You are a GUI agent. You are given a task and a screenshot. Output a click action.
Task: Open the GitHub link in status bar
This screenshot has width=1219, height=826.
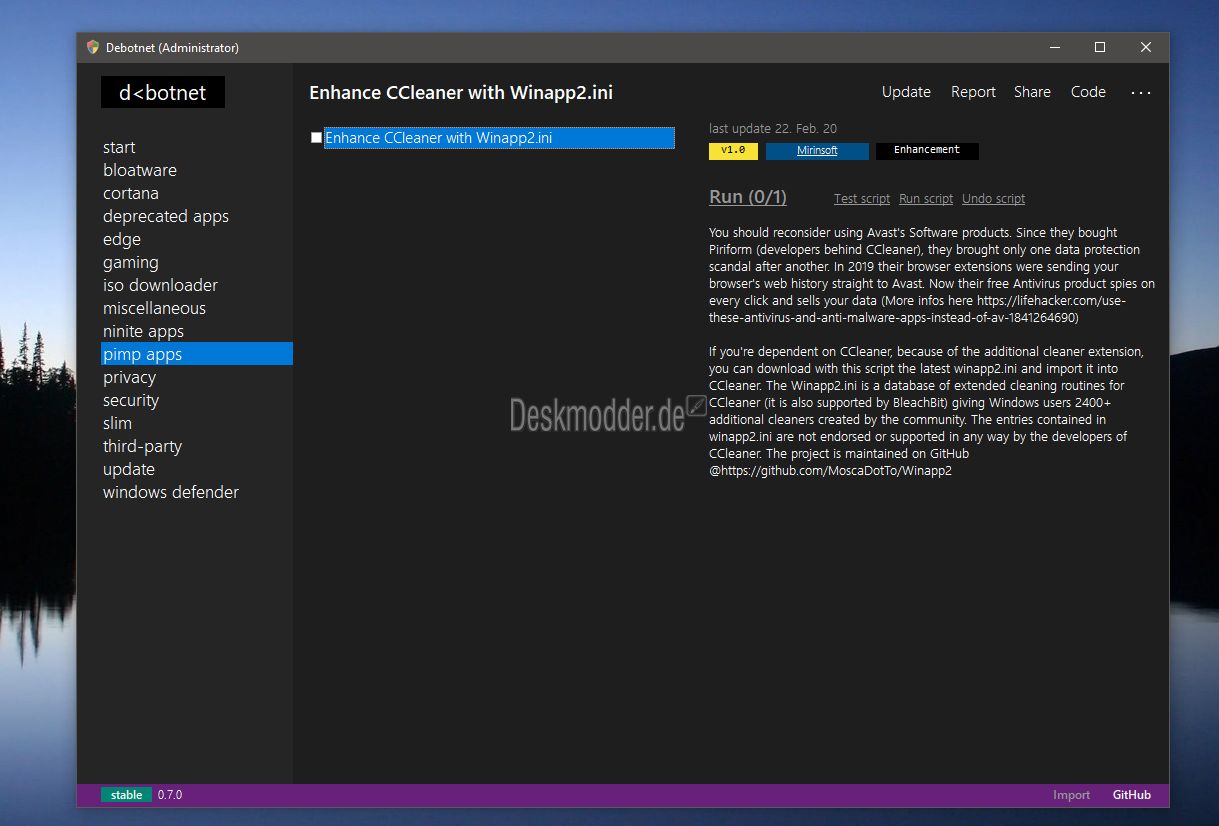[x=1132, y=795]
